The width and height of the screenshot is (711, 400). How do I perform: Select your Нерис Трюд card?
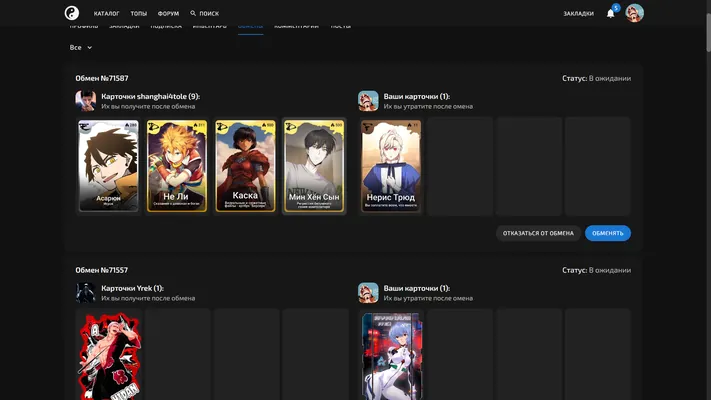tap(391, 166)
